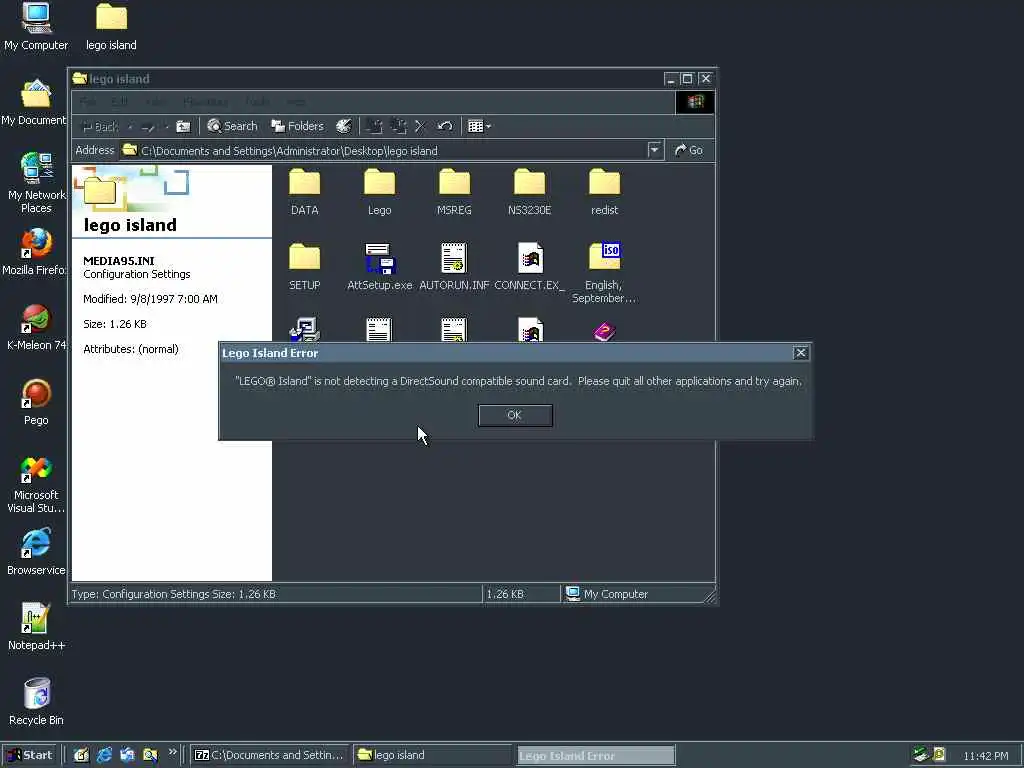This screenshot has height=768, width=1024.
Task: Click Internet Explorer quick launch icon
Action: [x=104, y=755]
